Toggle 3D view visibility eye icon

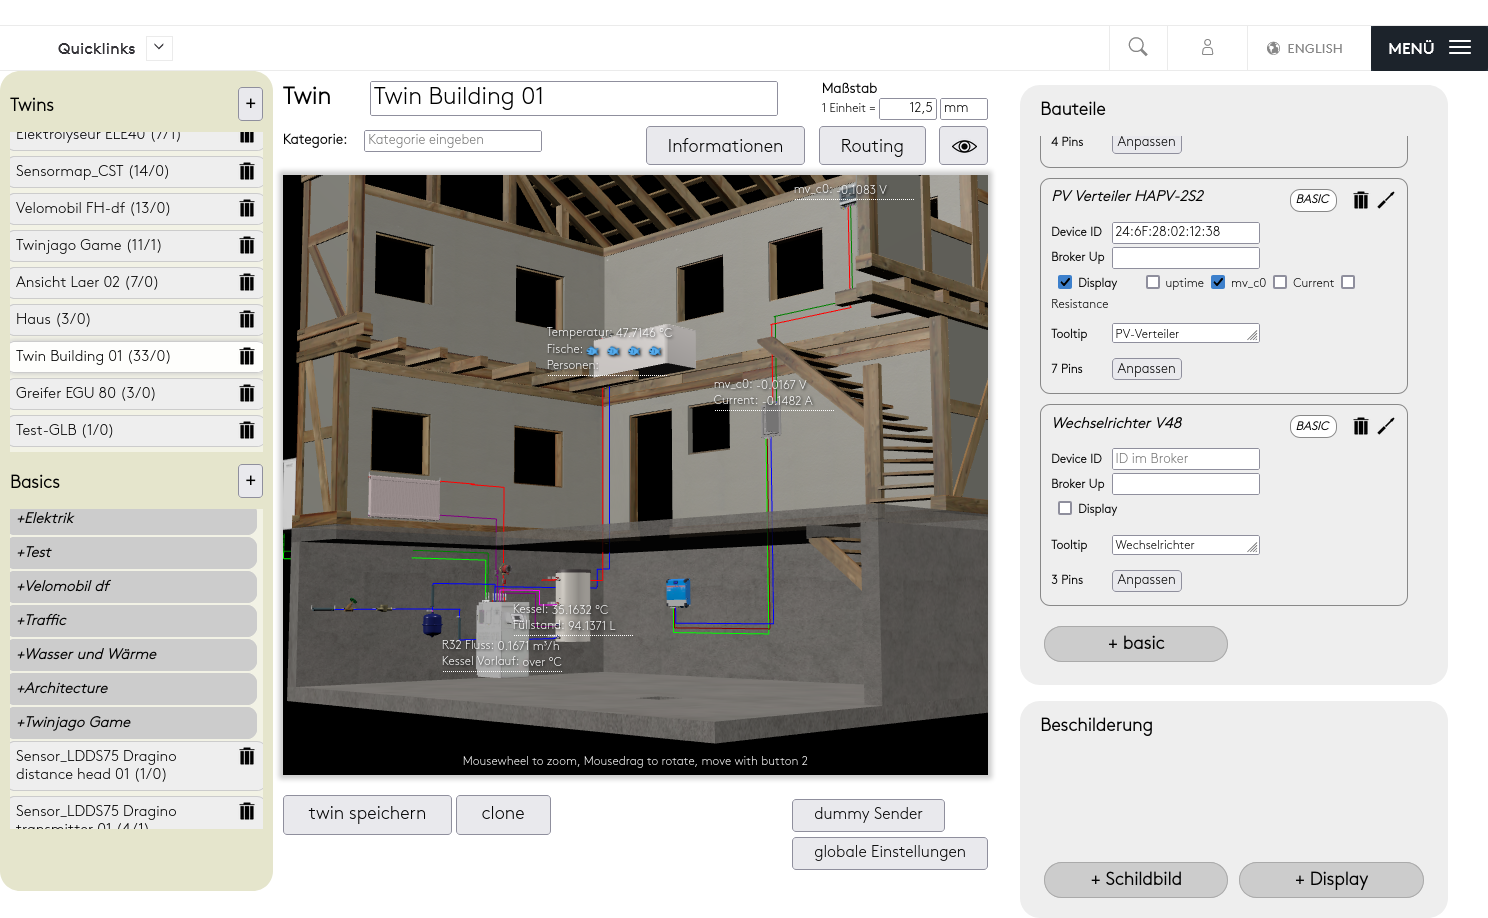coord(963,146)
